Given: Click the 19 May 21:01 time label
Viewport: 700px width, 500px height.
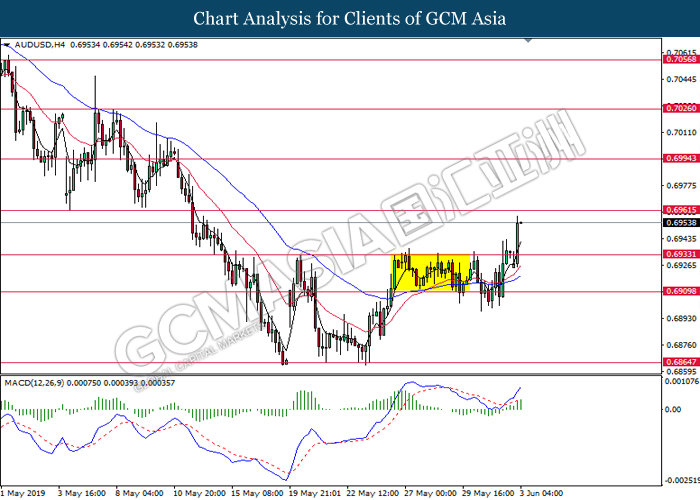Looking at the screenshot, I should point(315,493).
